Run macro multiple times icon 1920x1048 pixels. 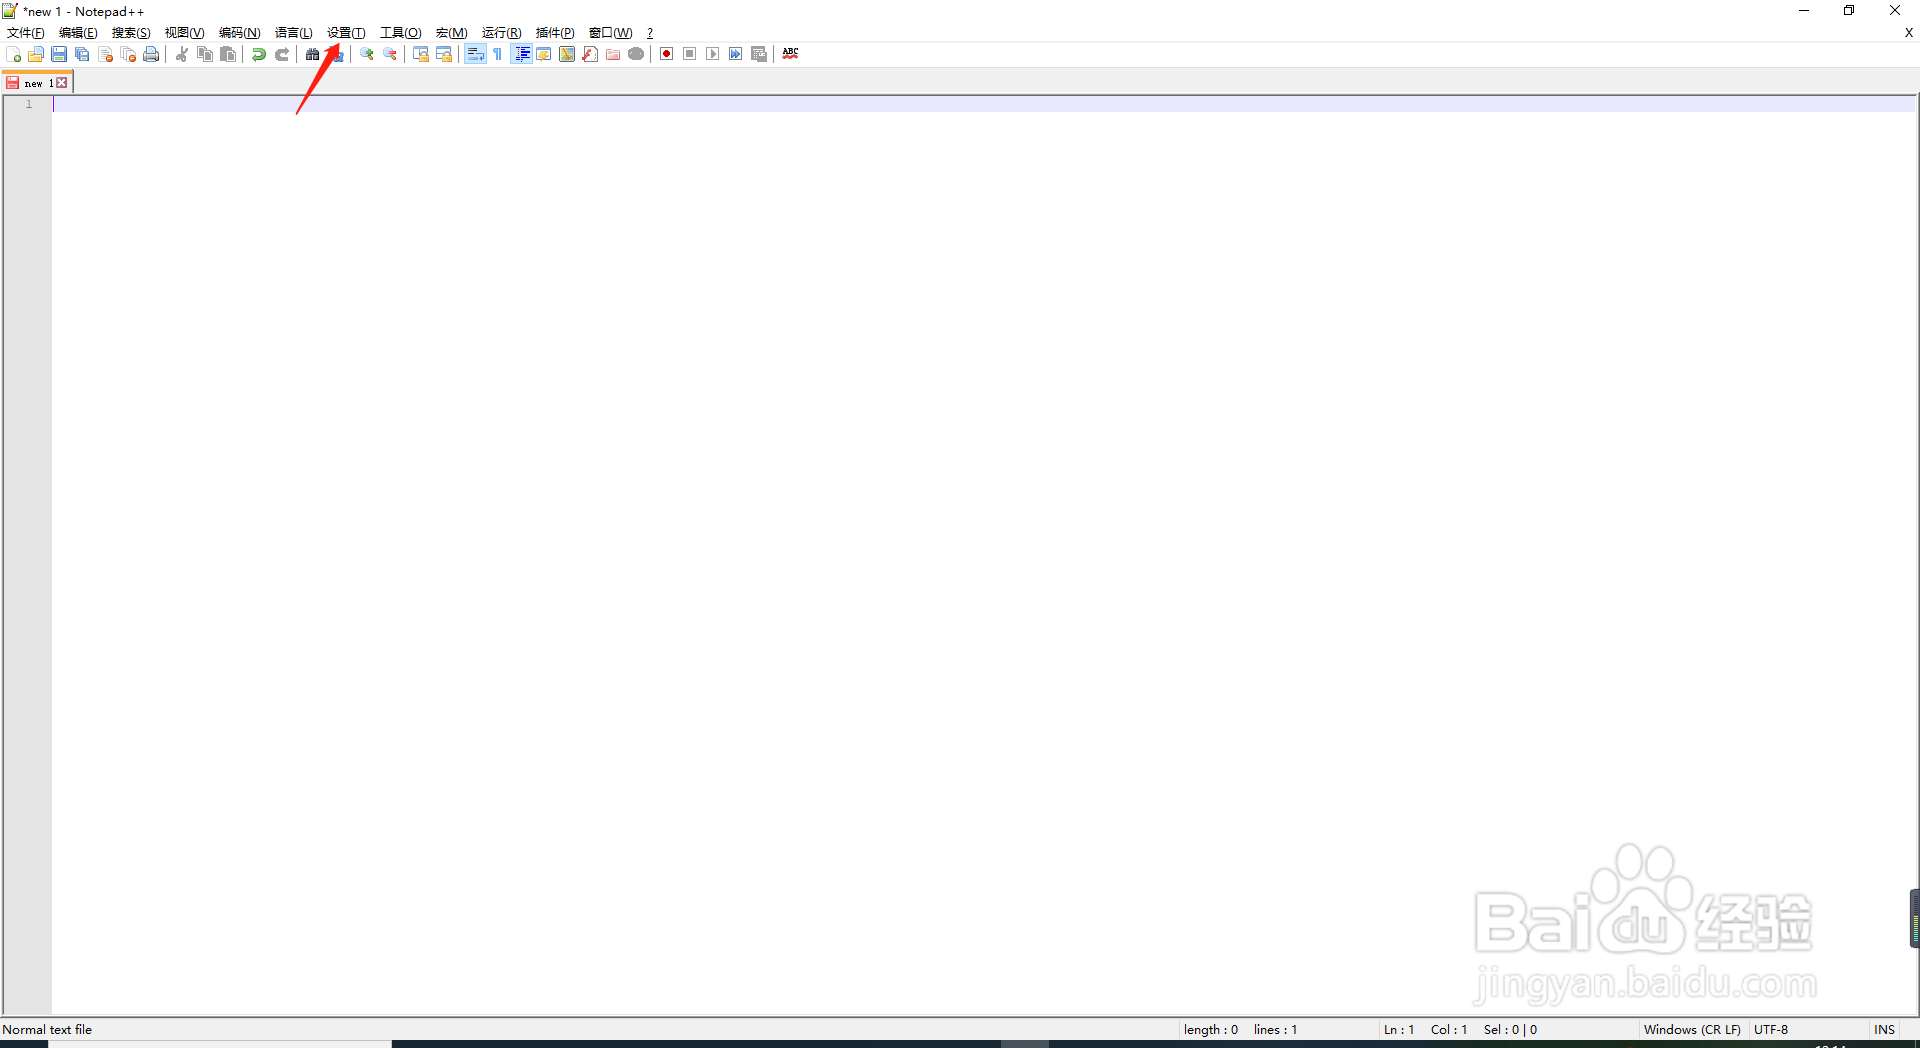point(736,54)
